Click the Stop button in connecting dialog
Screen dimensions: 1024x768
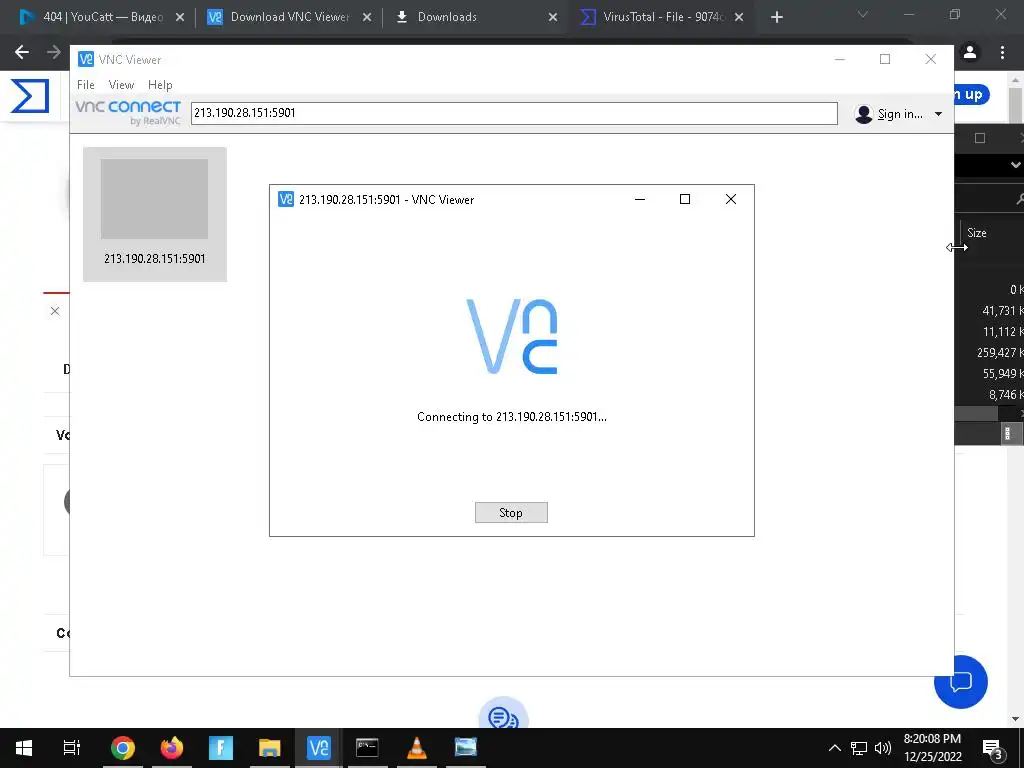tap(511, 513)
